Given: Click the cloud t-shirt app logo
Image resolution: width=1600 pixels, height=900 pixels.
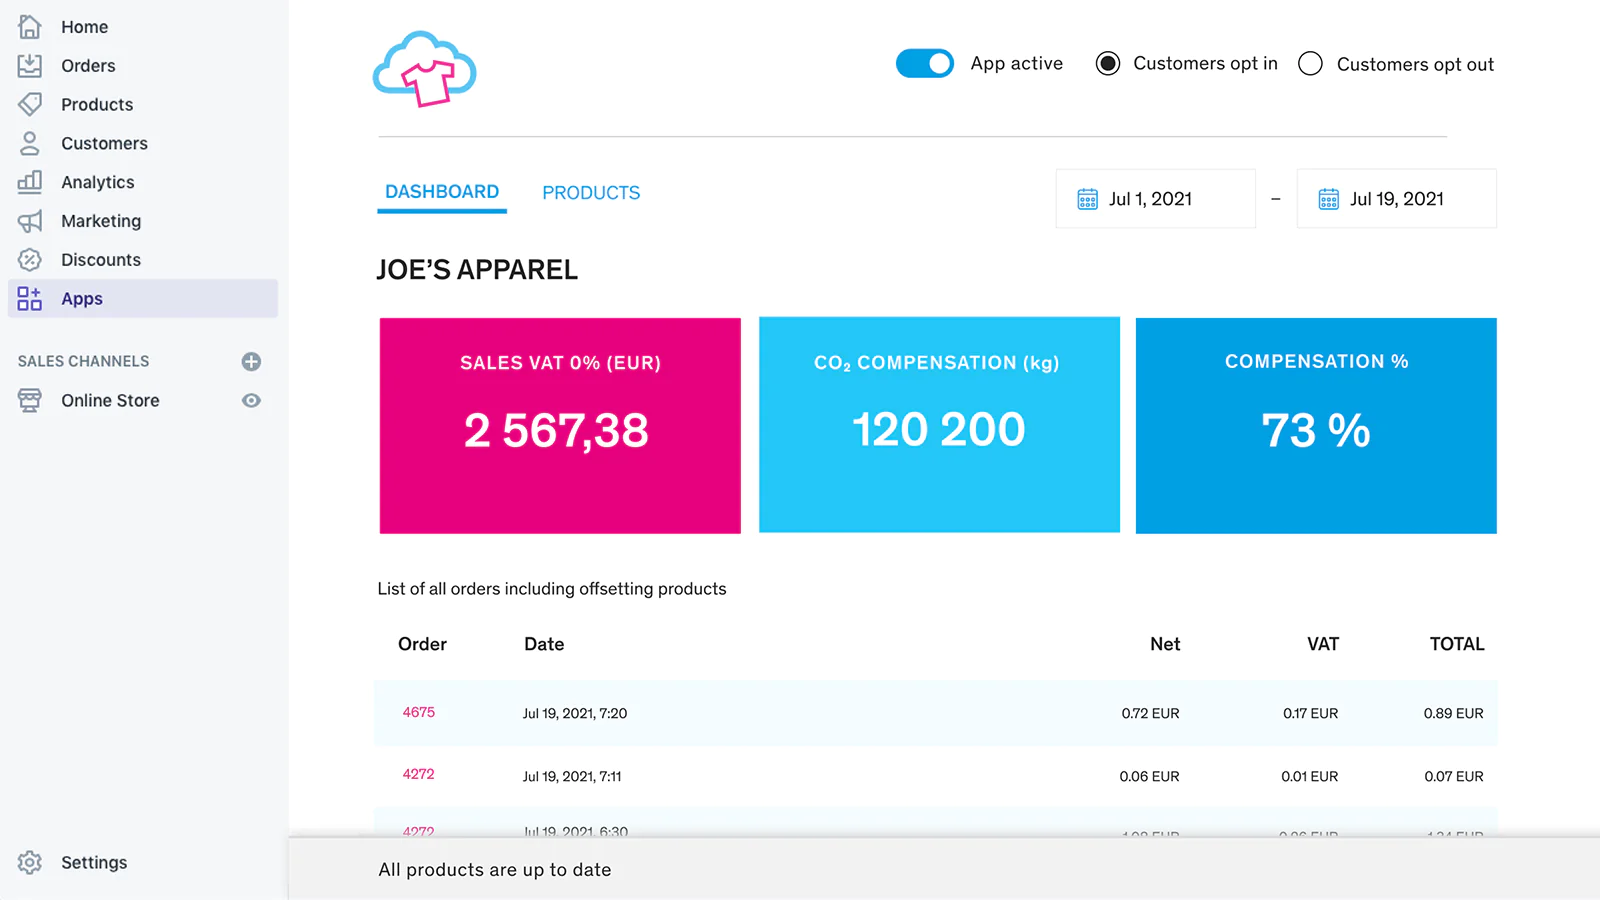Looking at the screenshot, I should coord(425,69).
